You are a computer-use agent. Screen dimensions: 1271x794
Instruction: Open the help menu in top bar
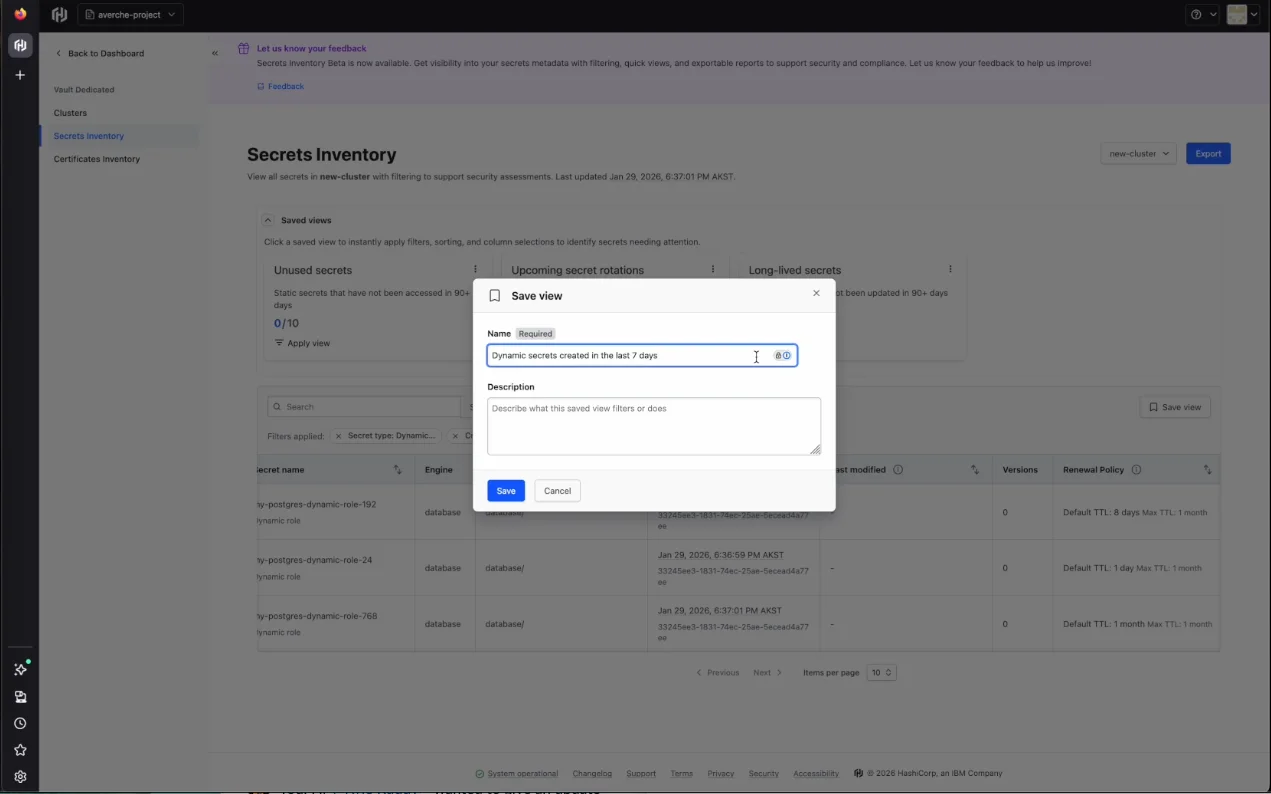1202,15
